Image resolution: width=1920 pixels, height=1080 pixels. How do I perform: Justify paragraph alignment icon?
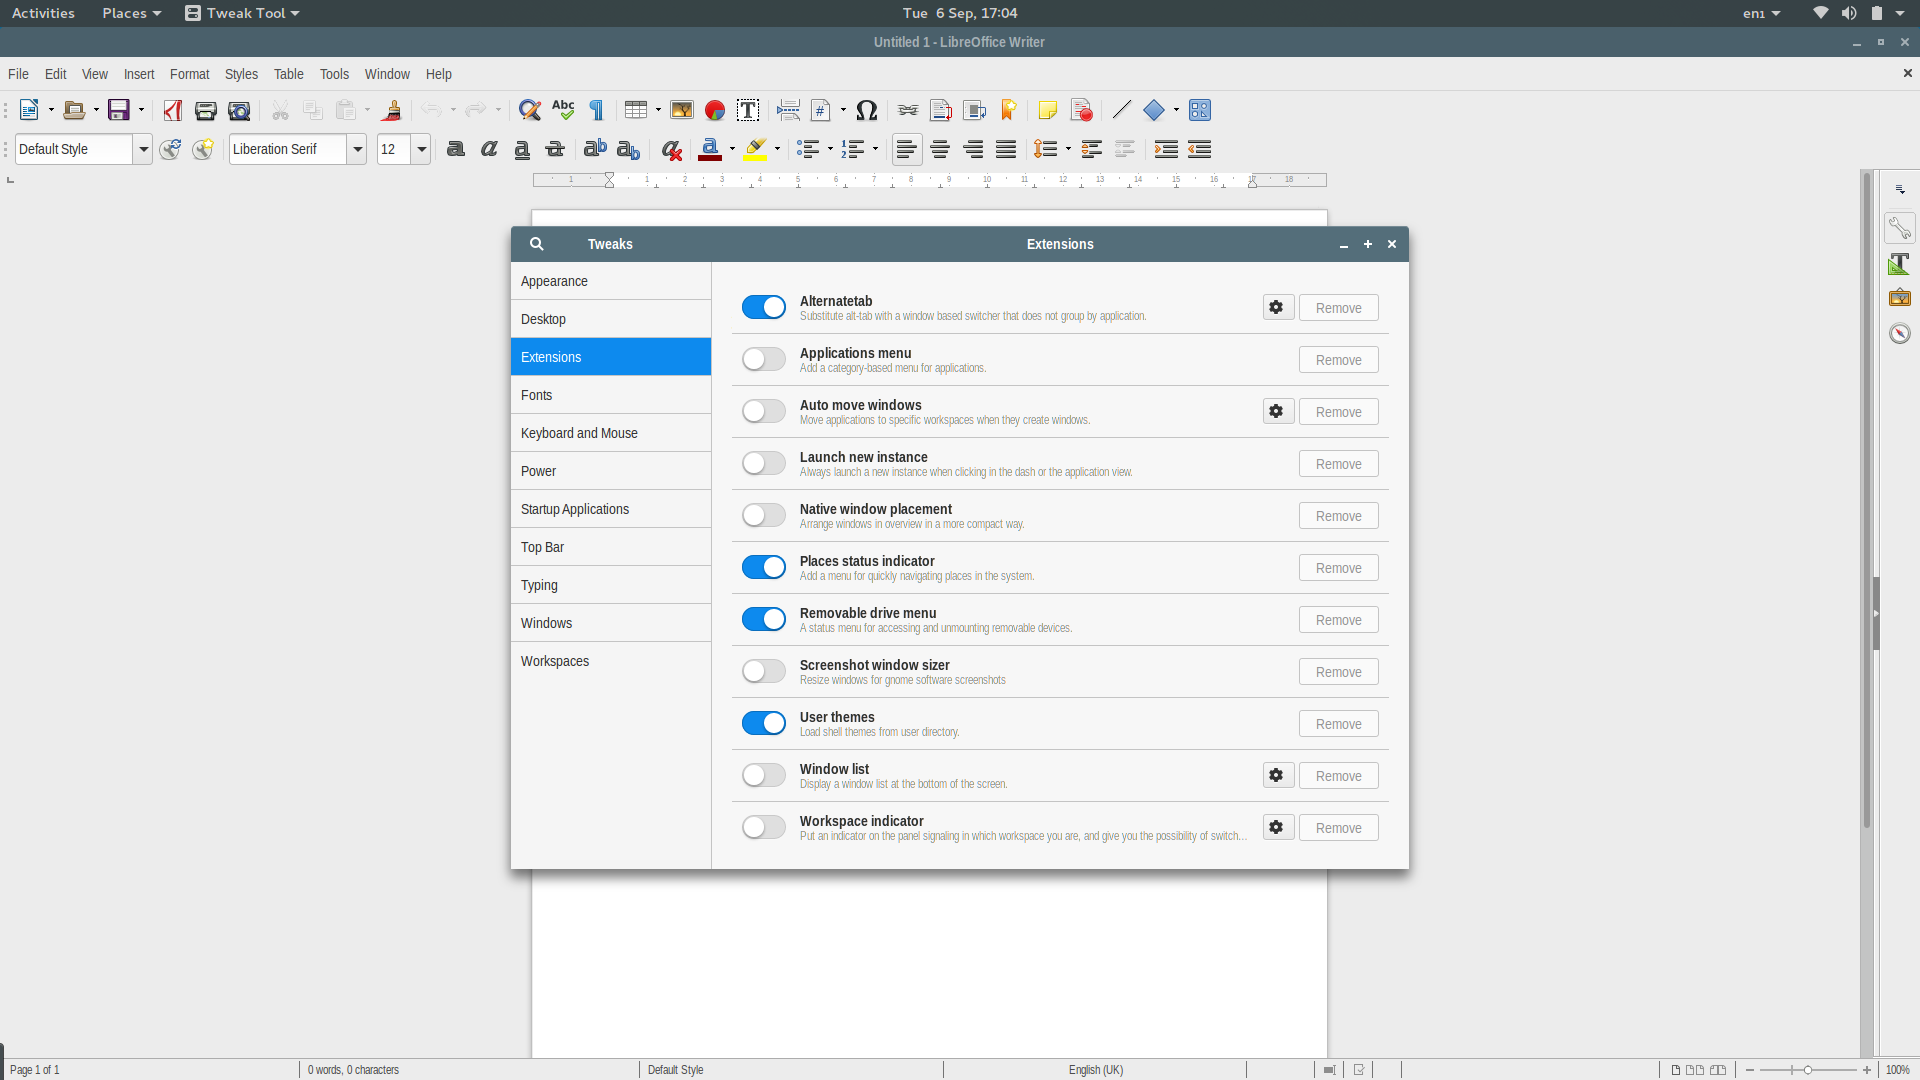tap(1006, 149)
